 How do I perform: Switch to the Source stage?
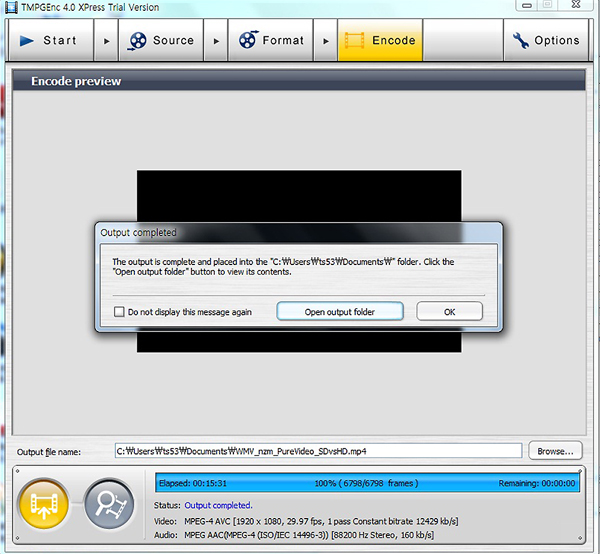click(161, 40)
